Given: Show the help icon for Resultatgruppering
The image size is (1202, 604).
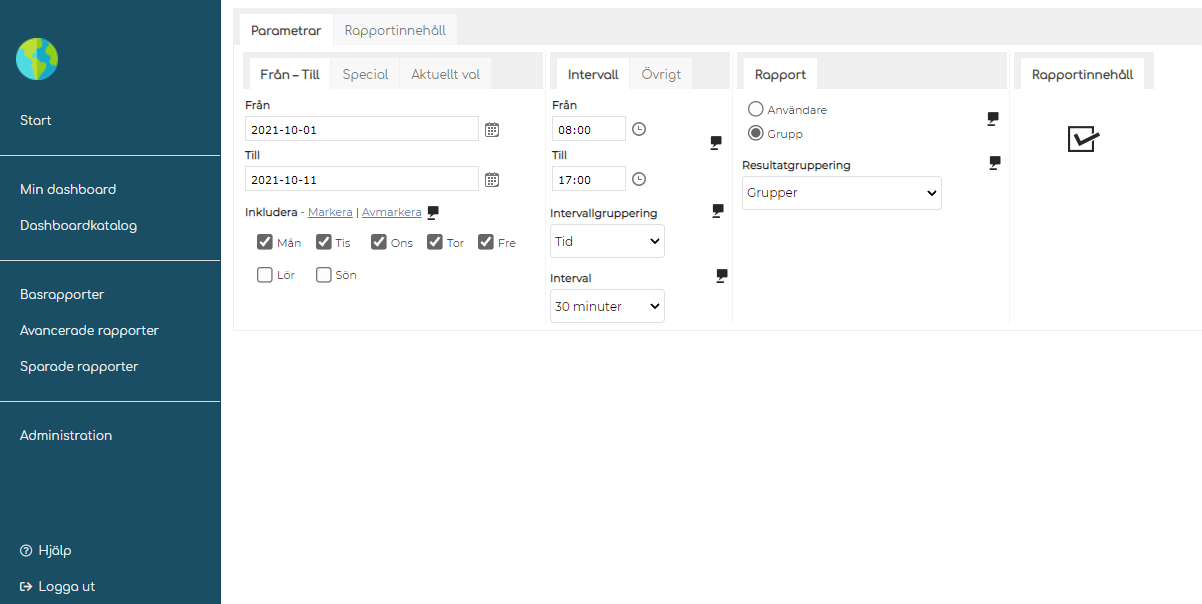Looking at the screenshot, I should (x=995, y=162).
